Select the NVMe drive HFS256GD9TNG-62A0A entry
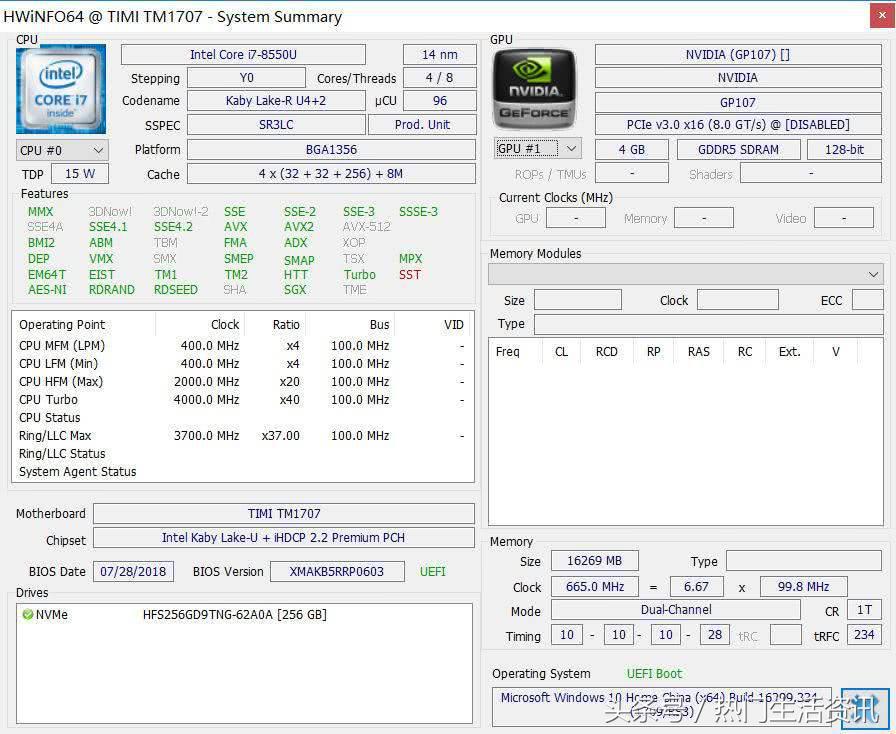896x734 pixels. [234, 615]
